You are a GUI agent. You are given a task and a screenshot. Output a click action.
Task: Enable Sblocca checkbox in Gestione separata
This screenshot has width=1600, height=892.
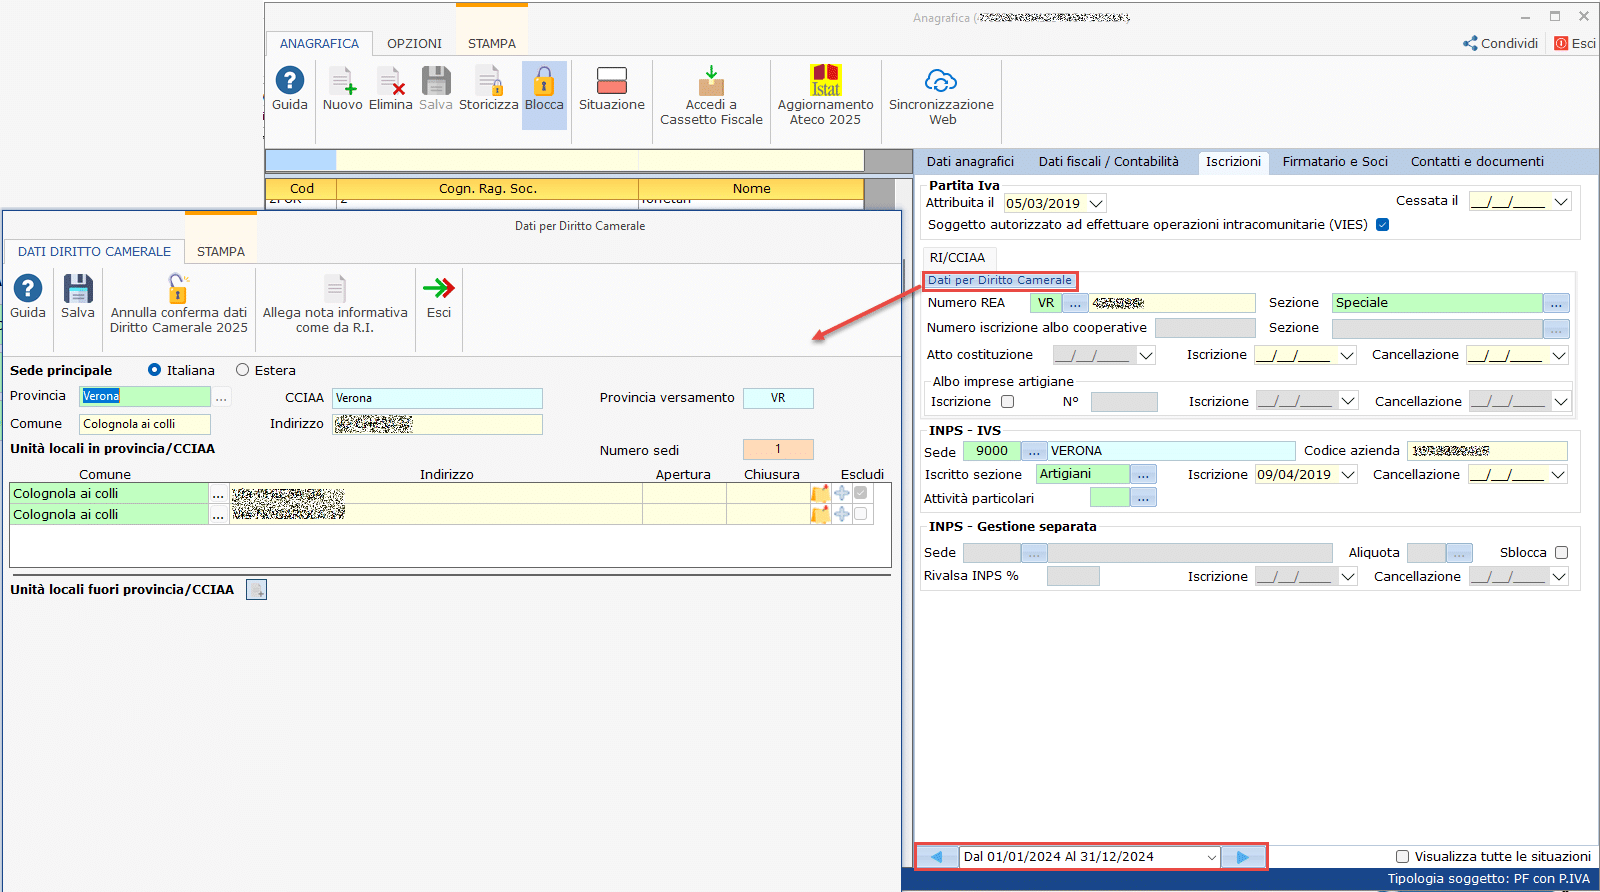[1561, 553]
